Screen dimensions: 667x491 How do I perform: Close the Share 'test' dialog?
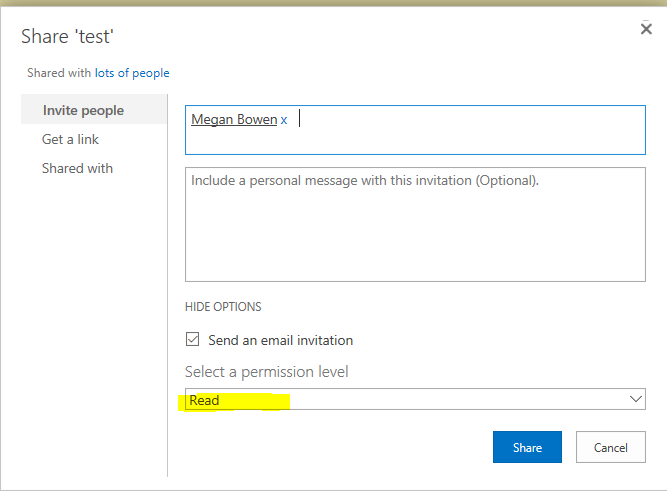pyautogui.click(x=646, y=30)
